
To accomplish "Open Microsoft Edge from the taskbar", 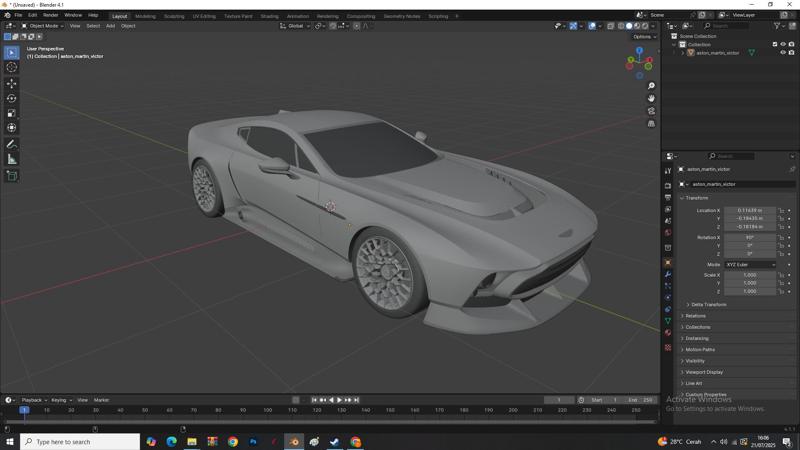I will point(171,442).
